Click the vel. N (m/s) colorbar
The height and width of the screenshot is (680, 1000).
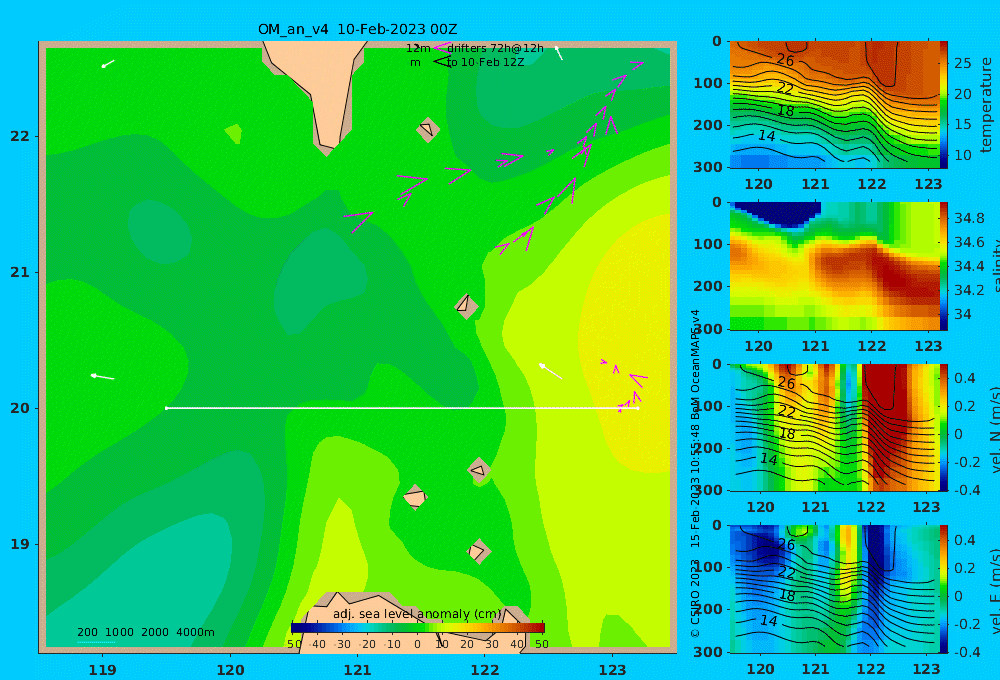944,427
